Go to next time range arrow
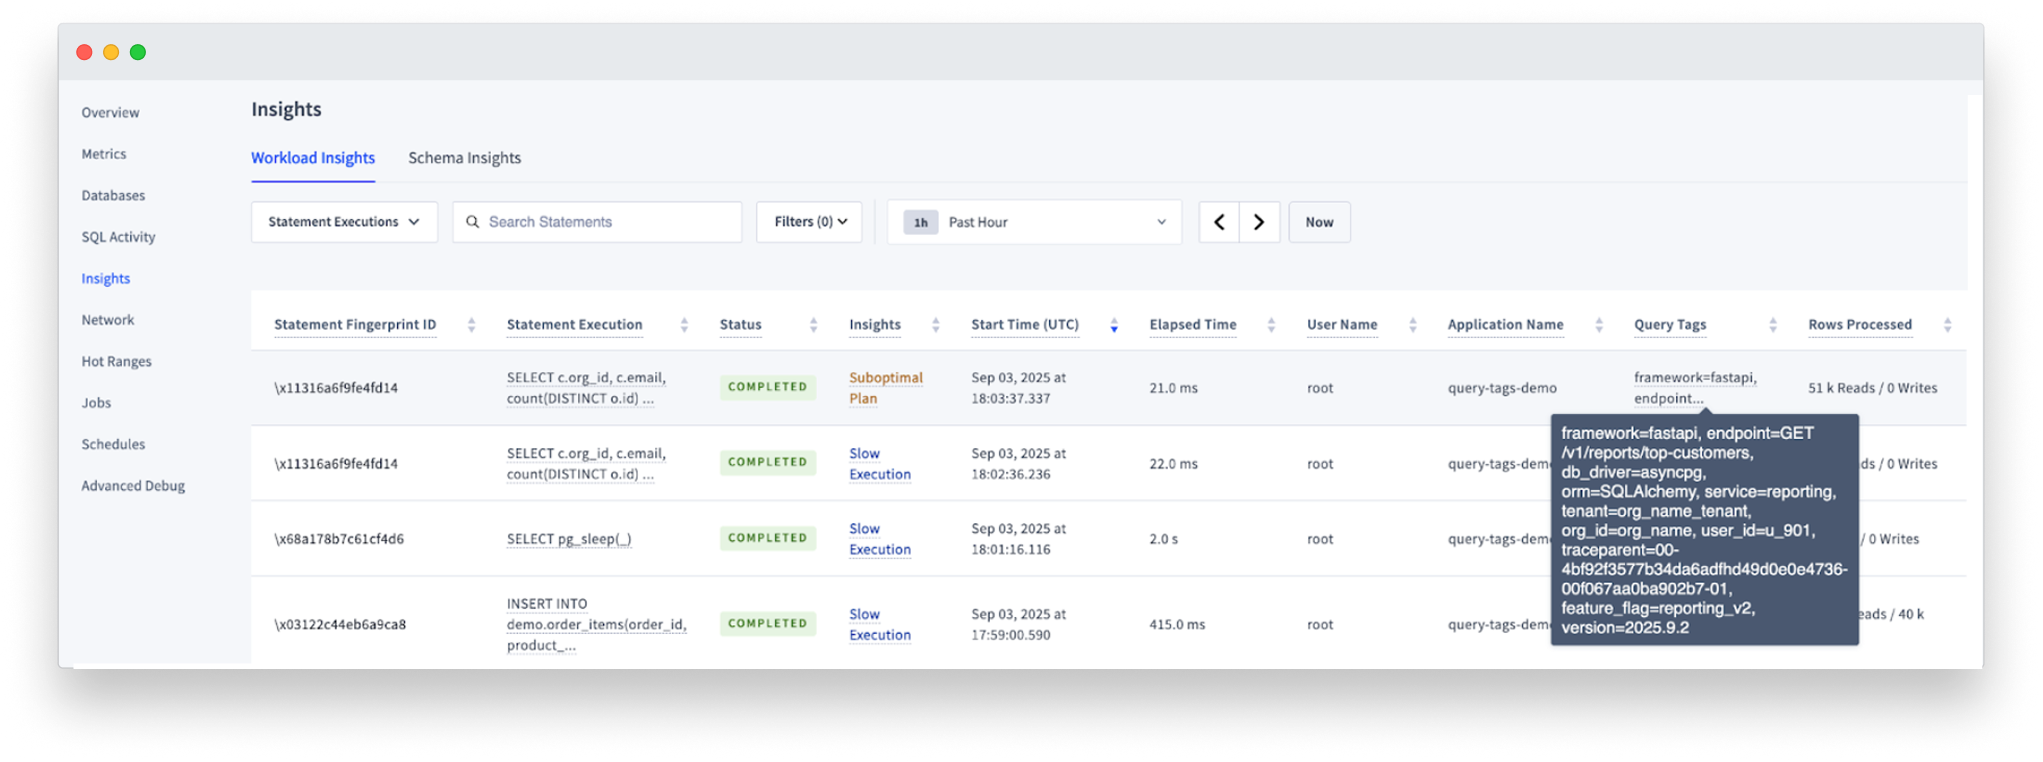This screenshot has width=2043, height=762. (1260, 222)
